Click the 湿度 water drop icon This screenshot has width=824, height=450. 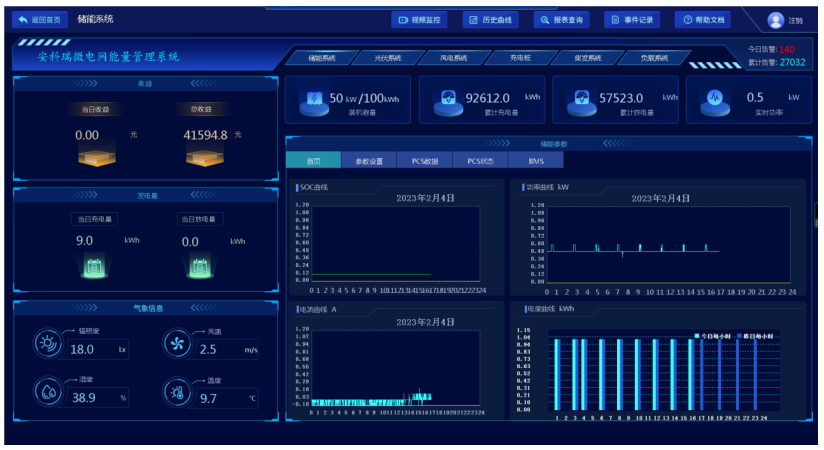[48, 392]
